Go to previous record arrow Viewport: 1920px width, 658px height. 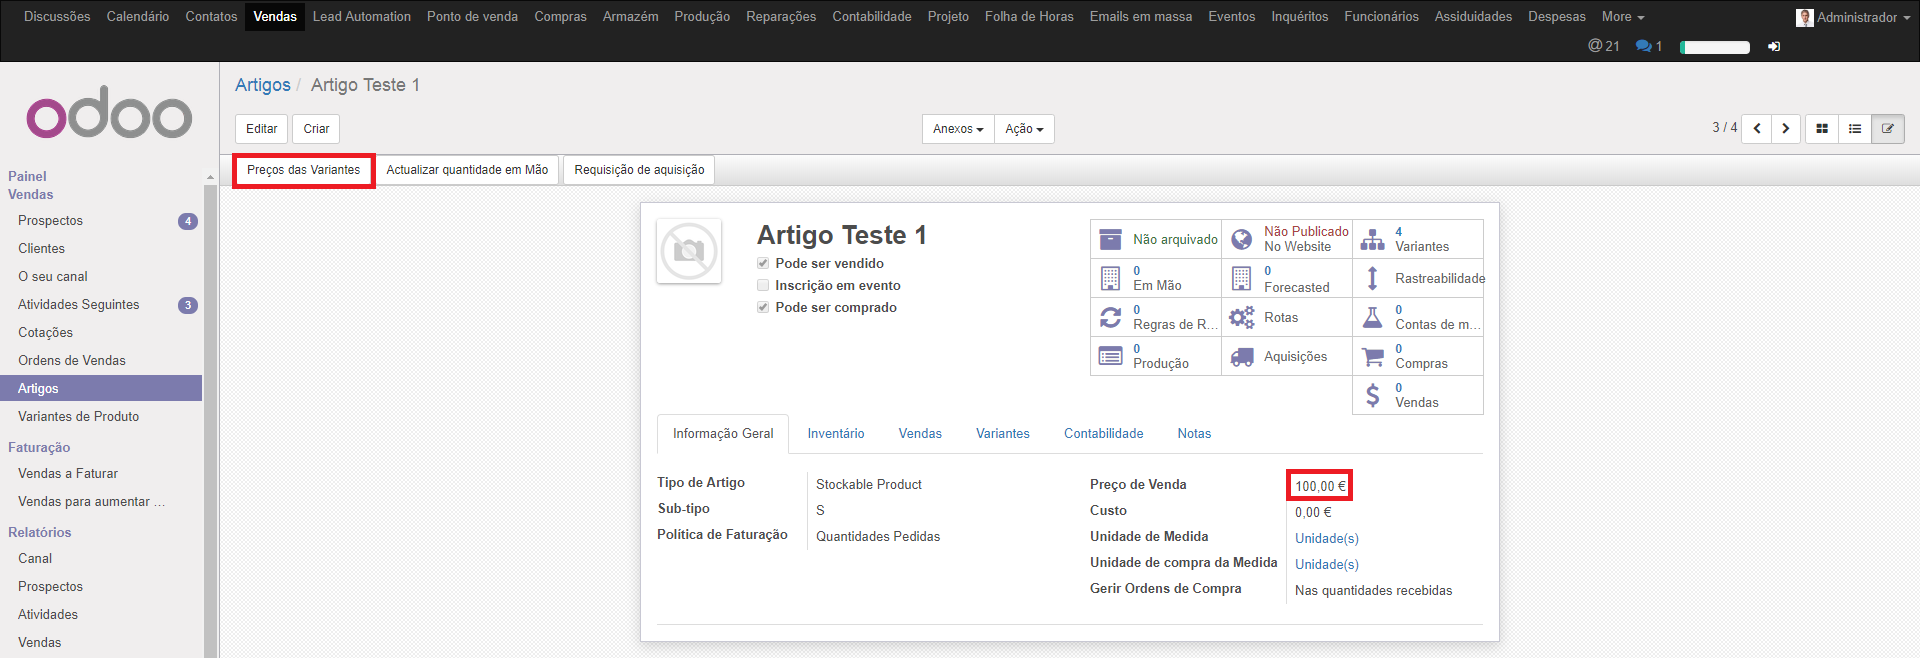[x=1757, y=129]
